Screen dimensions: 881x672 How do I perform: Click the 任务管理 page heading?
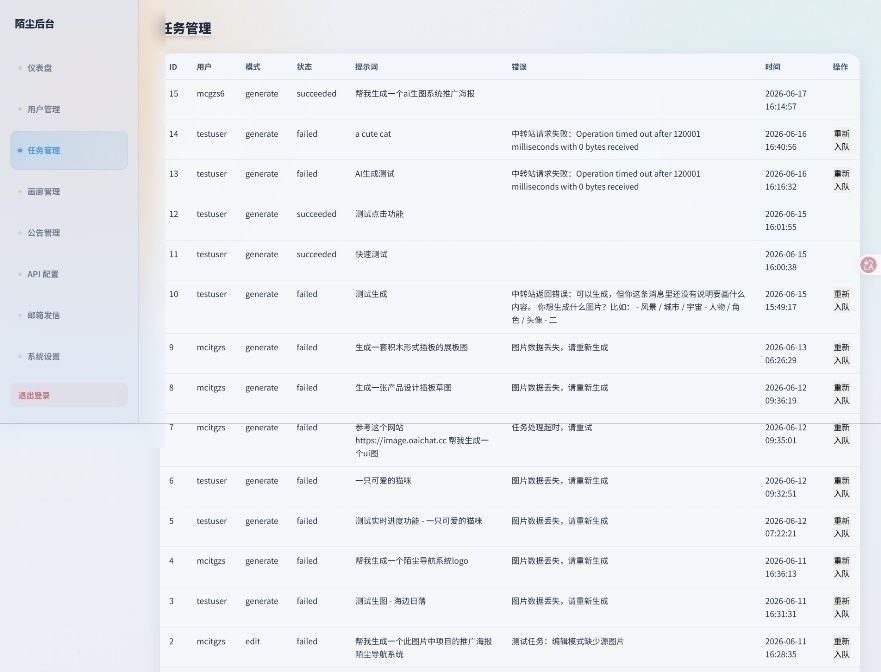click(x=188, y=29)
